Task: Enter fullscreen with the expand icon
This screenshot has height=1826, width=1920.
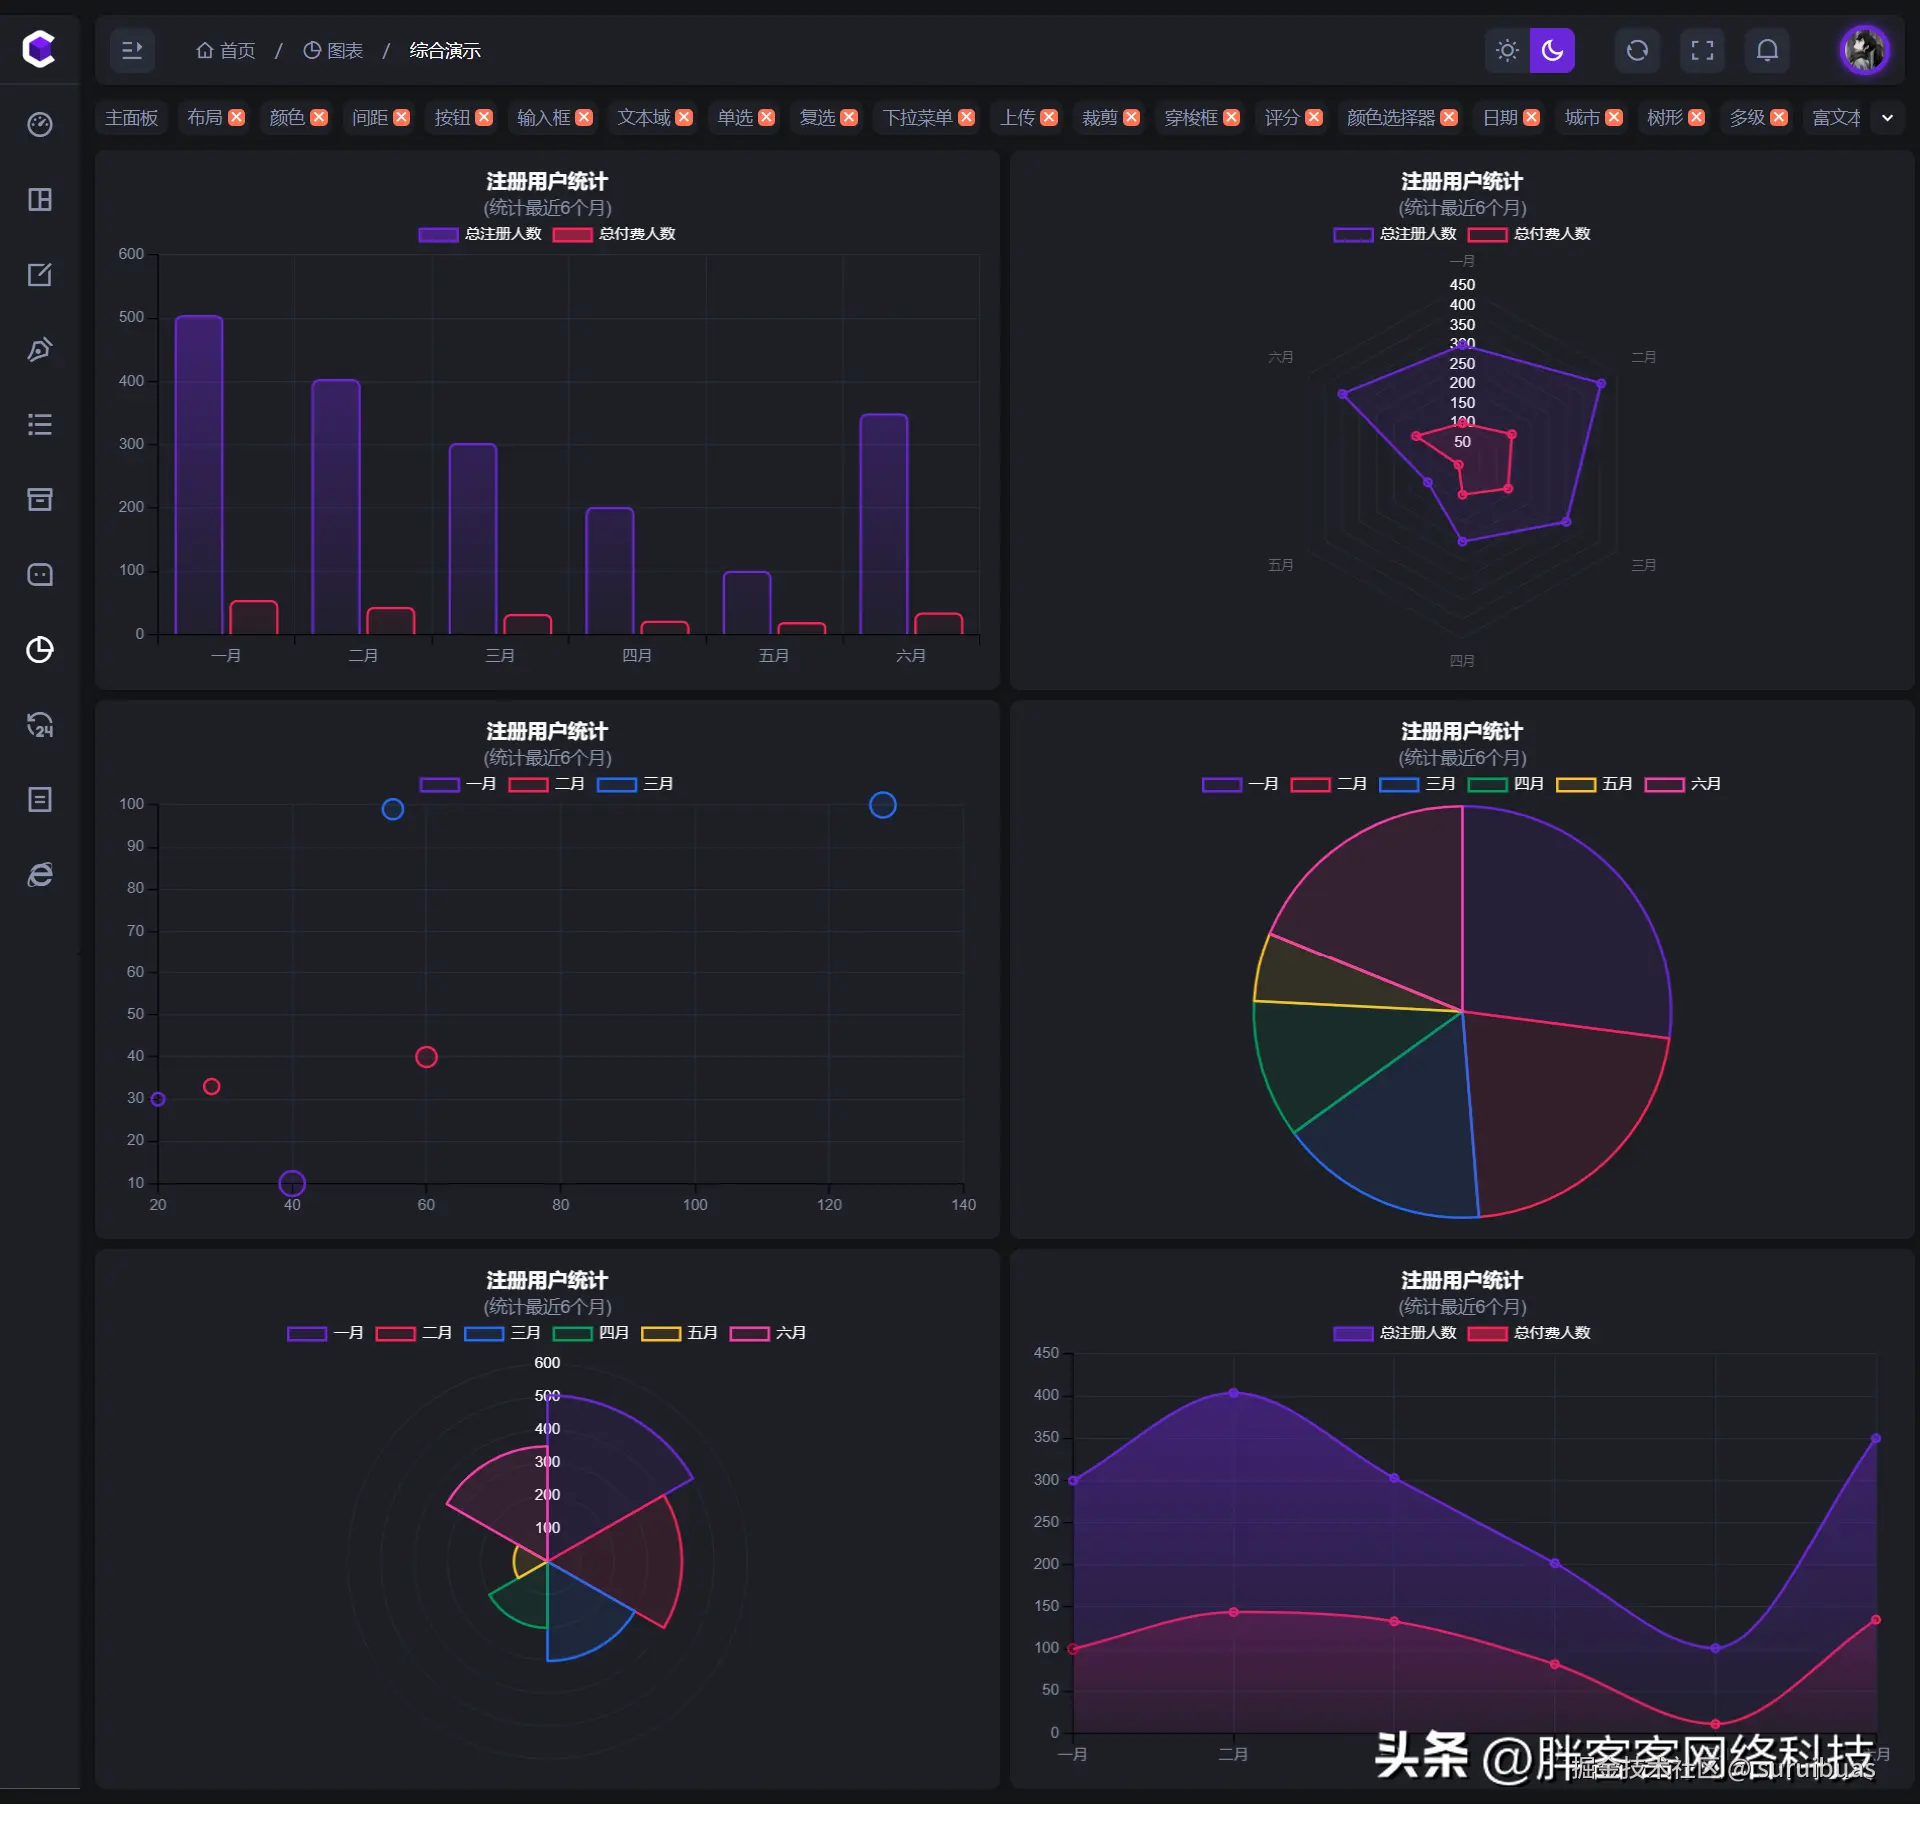Action: (x=1702, y=50)
